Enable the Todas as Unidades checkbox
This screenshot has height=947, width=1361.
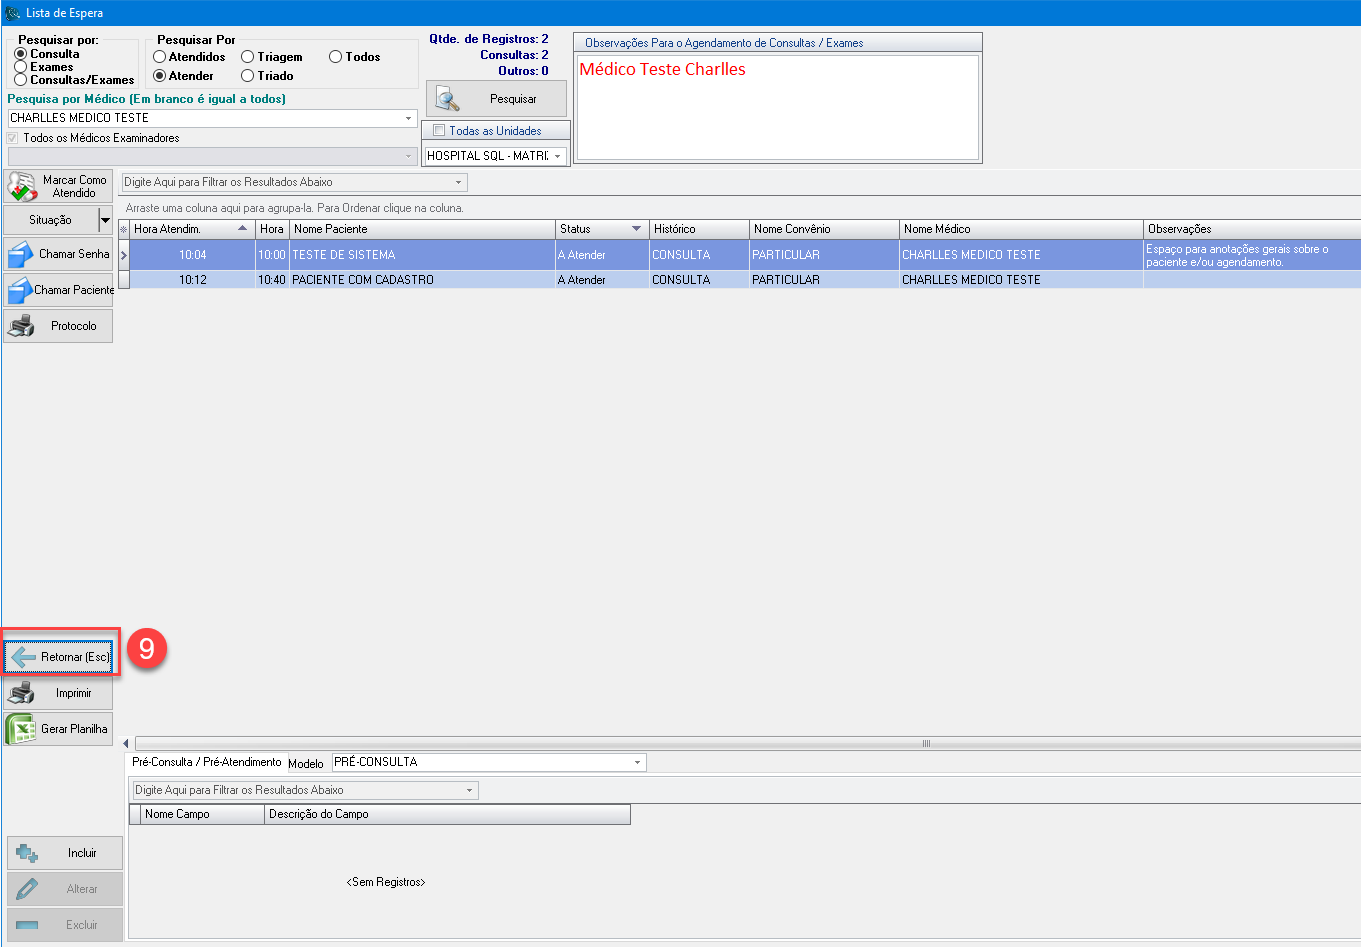(439, 131)
